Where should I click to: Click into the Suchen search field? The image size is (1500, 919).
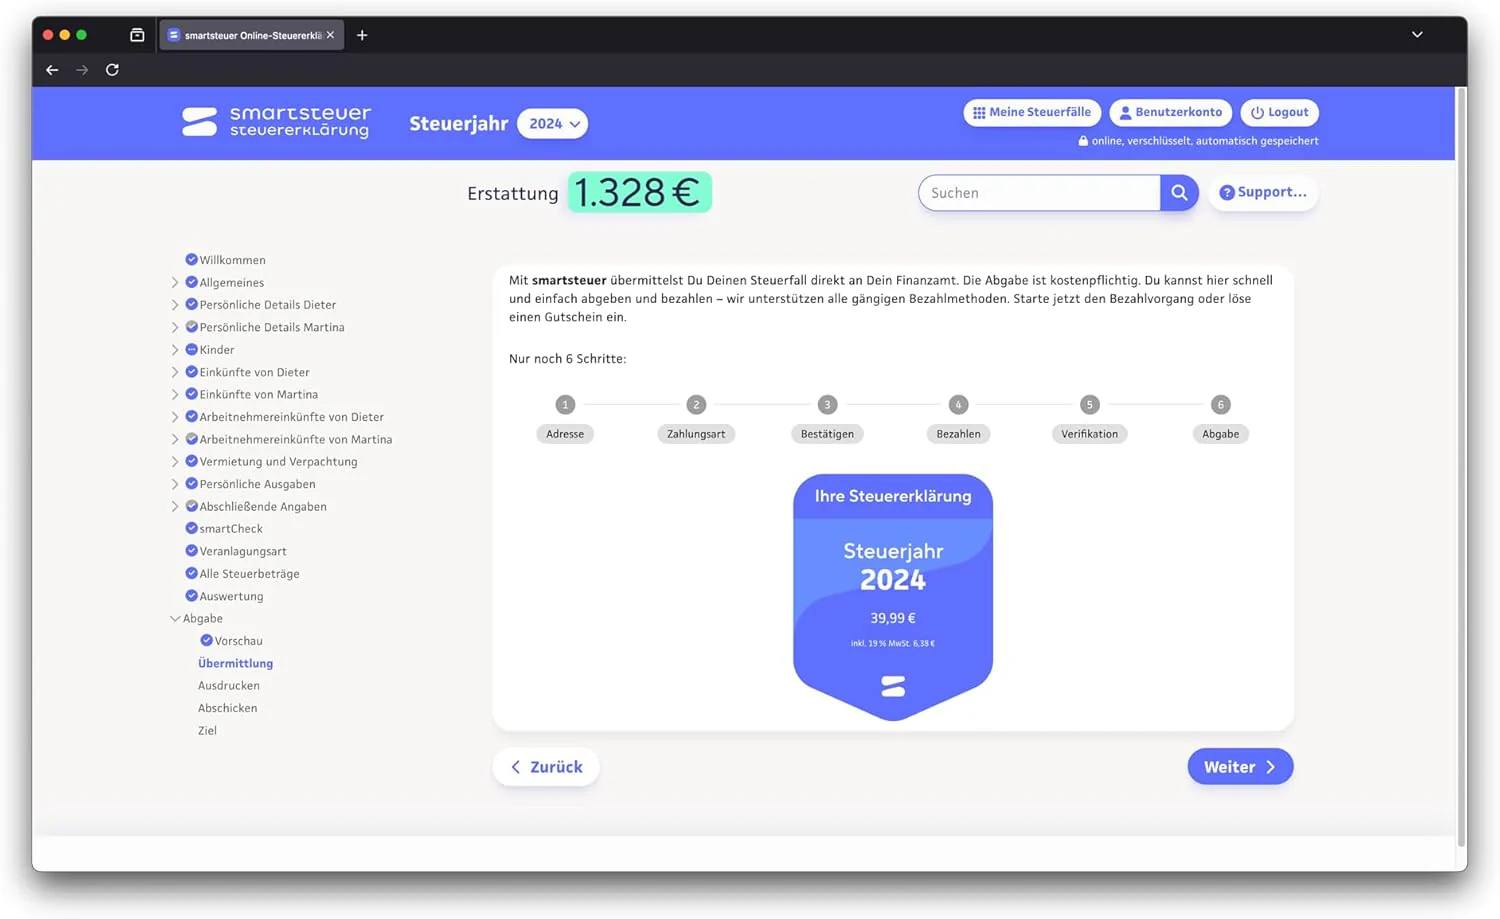click(x=1039, y=192)
